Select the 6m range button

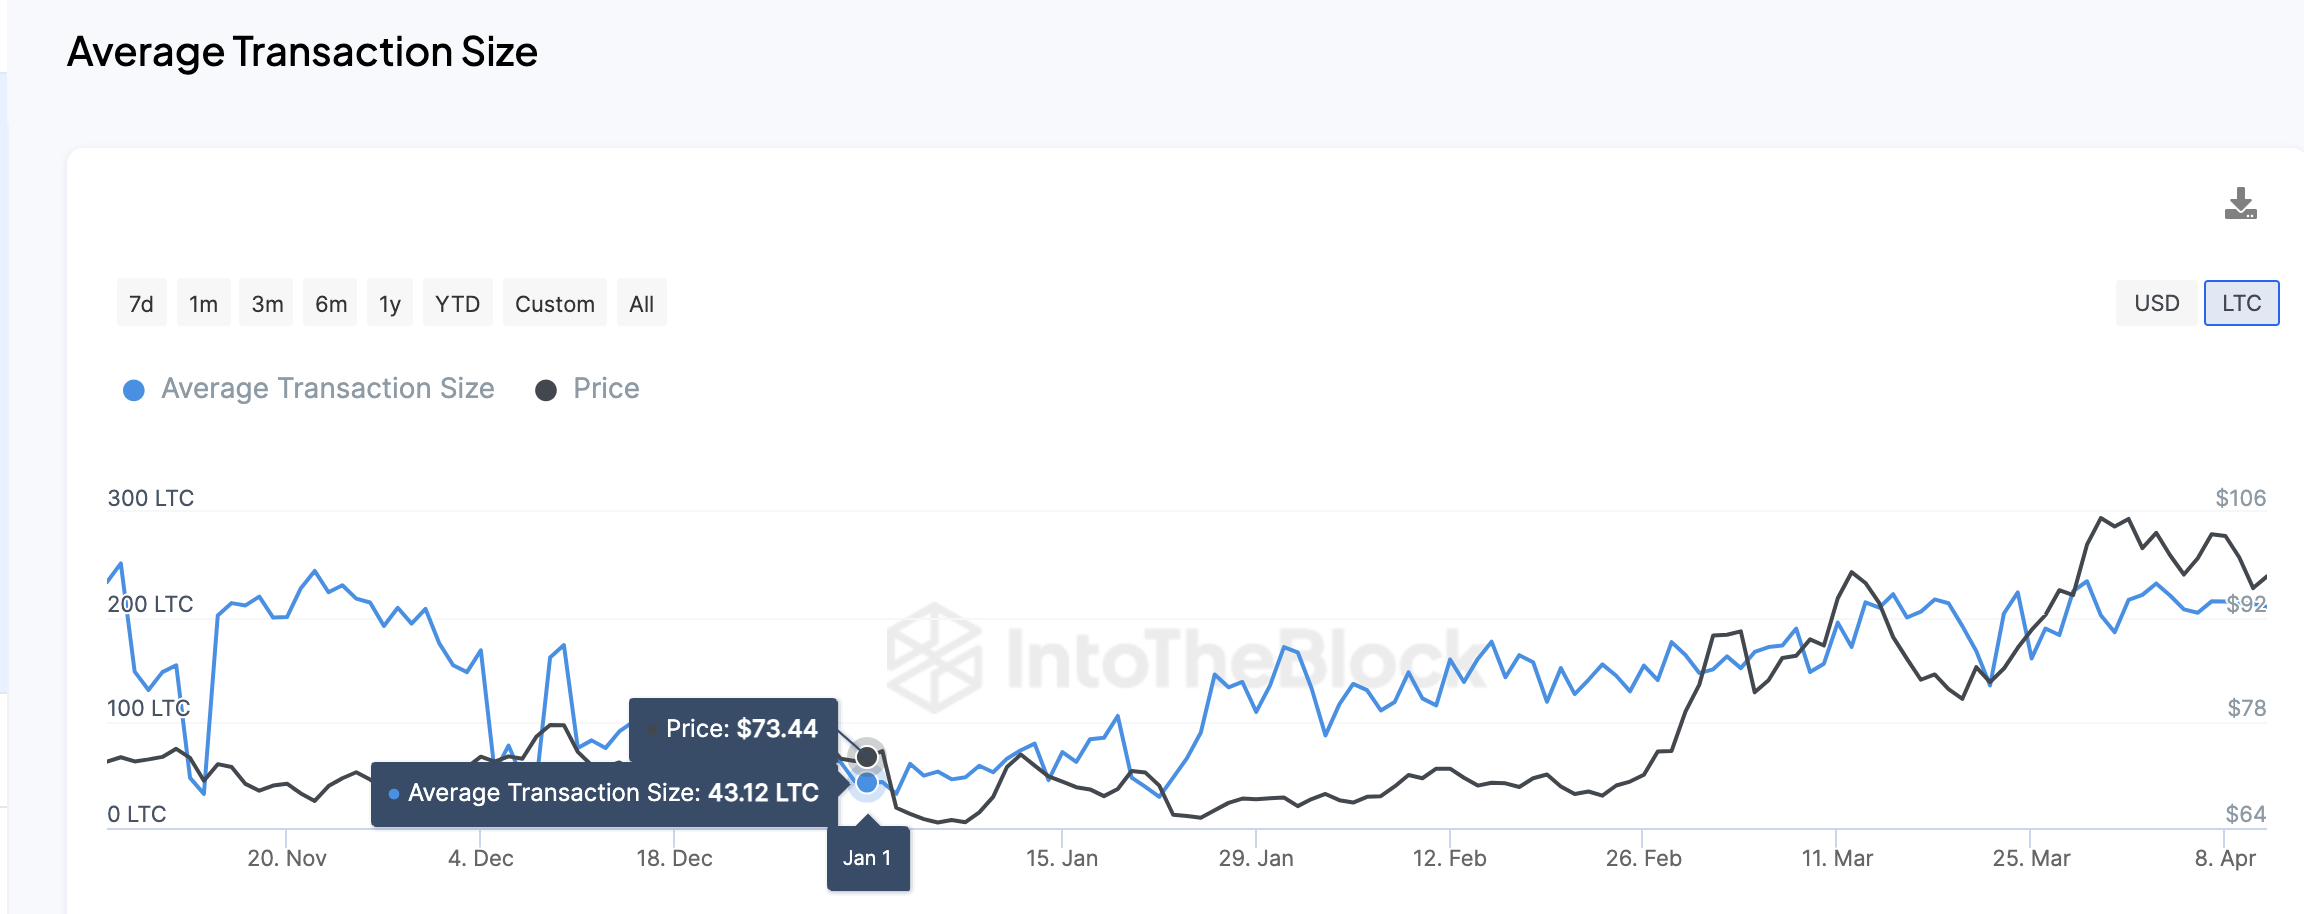click(x=328, y=303)
